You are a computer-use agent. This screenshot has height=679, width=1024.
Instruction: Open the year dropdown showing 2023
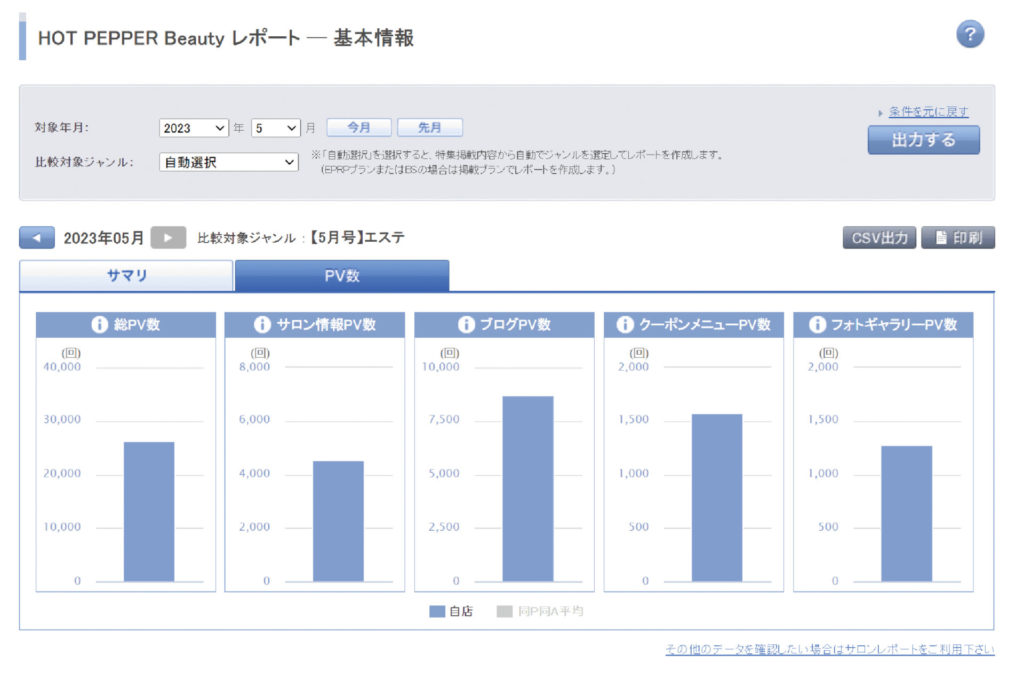tap(194, 128)
